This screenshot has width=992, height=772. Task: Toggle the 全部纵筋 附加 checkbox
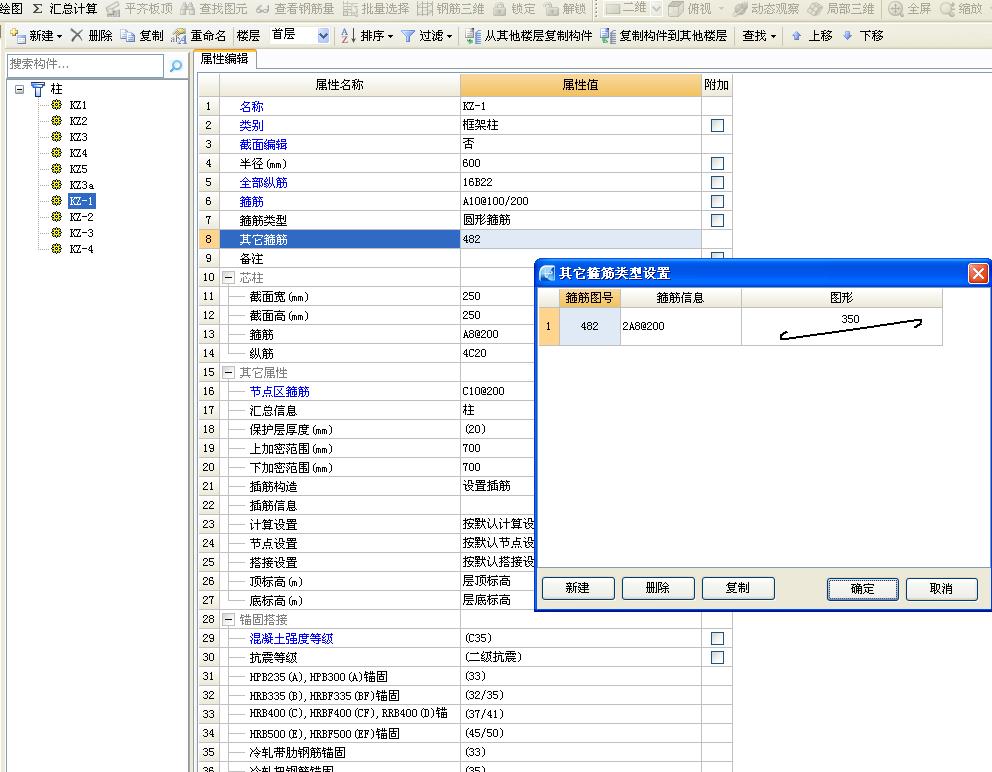(717, 182)
